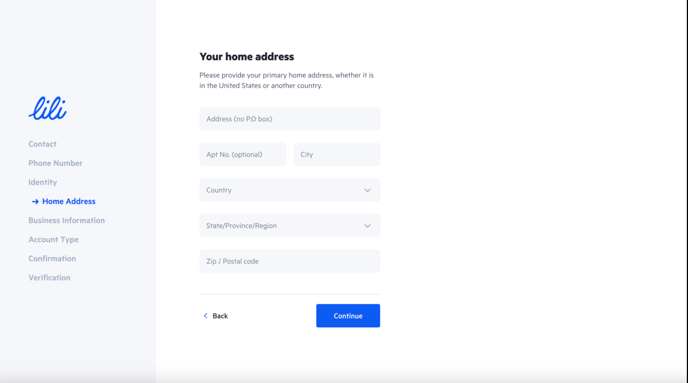Viewport: 688px width, 383px height.
Task: Open the Country selection field
Action: point(290,190)
